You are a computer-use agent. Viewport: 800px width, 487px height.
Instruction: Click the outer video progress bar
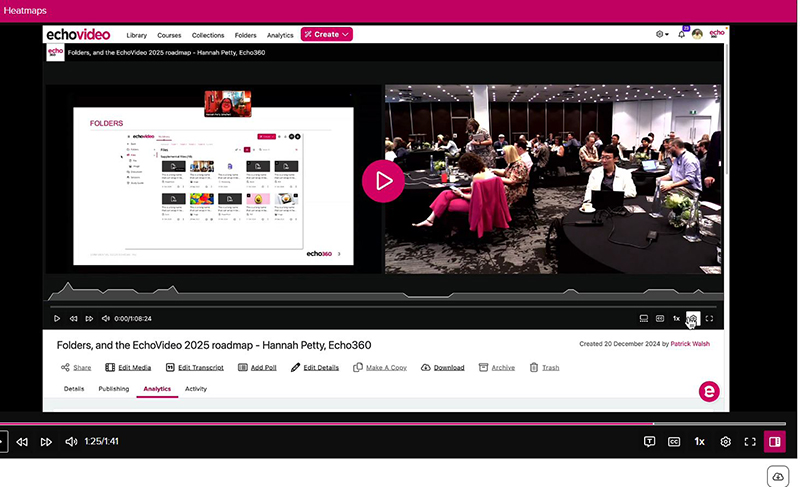393,424
